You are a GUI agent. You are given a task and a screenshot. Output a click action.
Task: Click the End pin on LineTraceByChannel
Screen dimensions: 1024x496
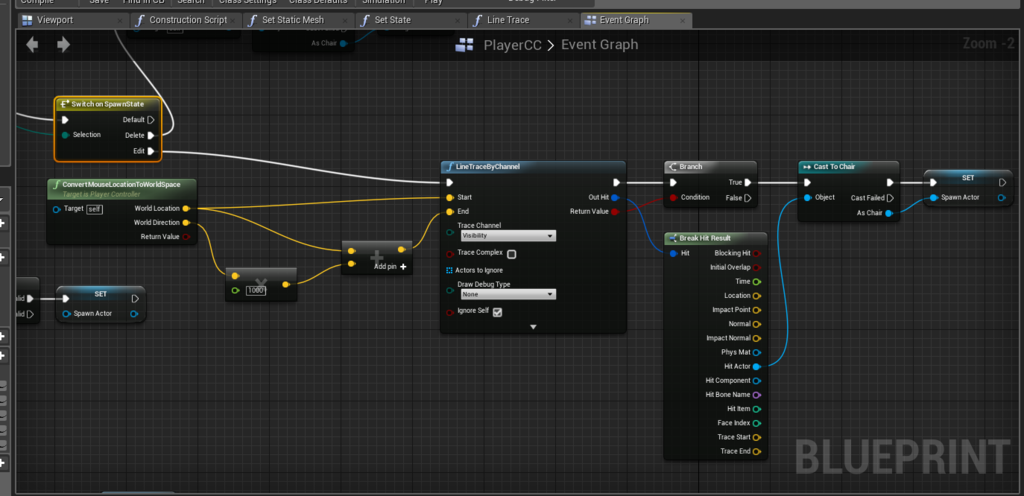point(449,212)
